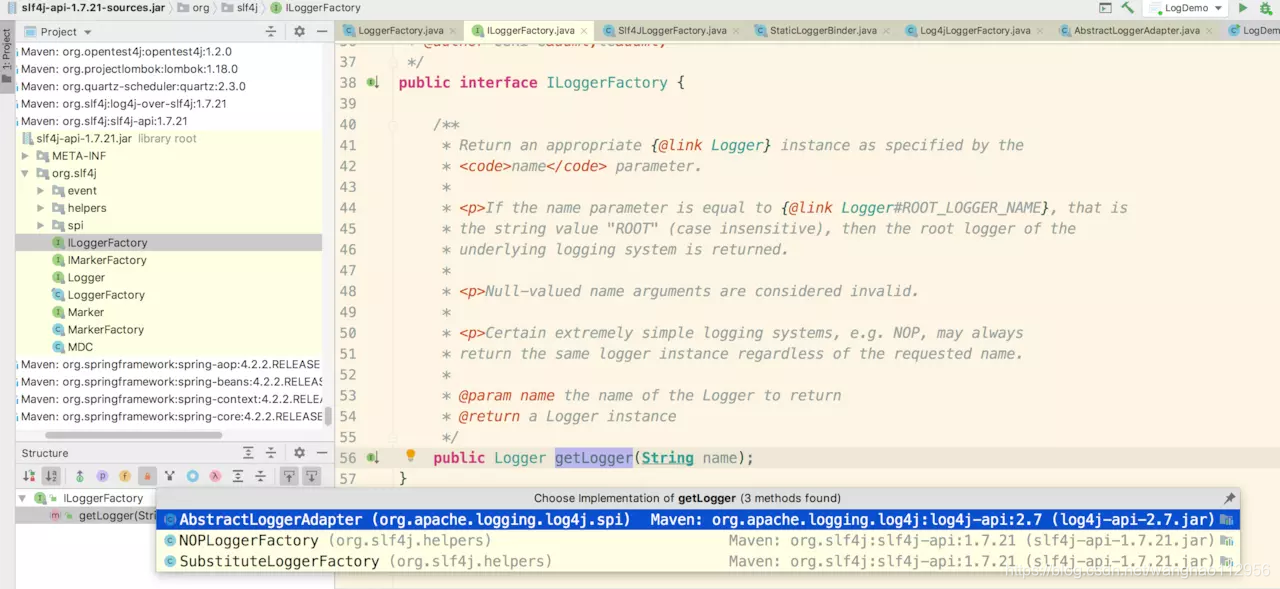Collapse all in the Project panel header
Screen dimensions: 1280x589
(x=270, y=32)
